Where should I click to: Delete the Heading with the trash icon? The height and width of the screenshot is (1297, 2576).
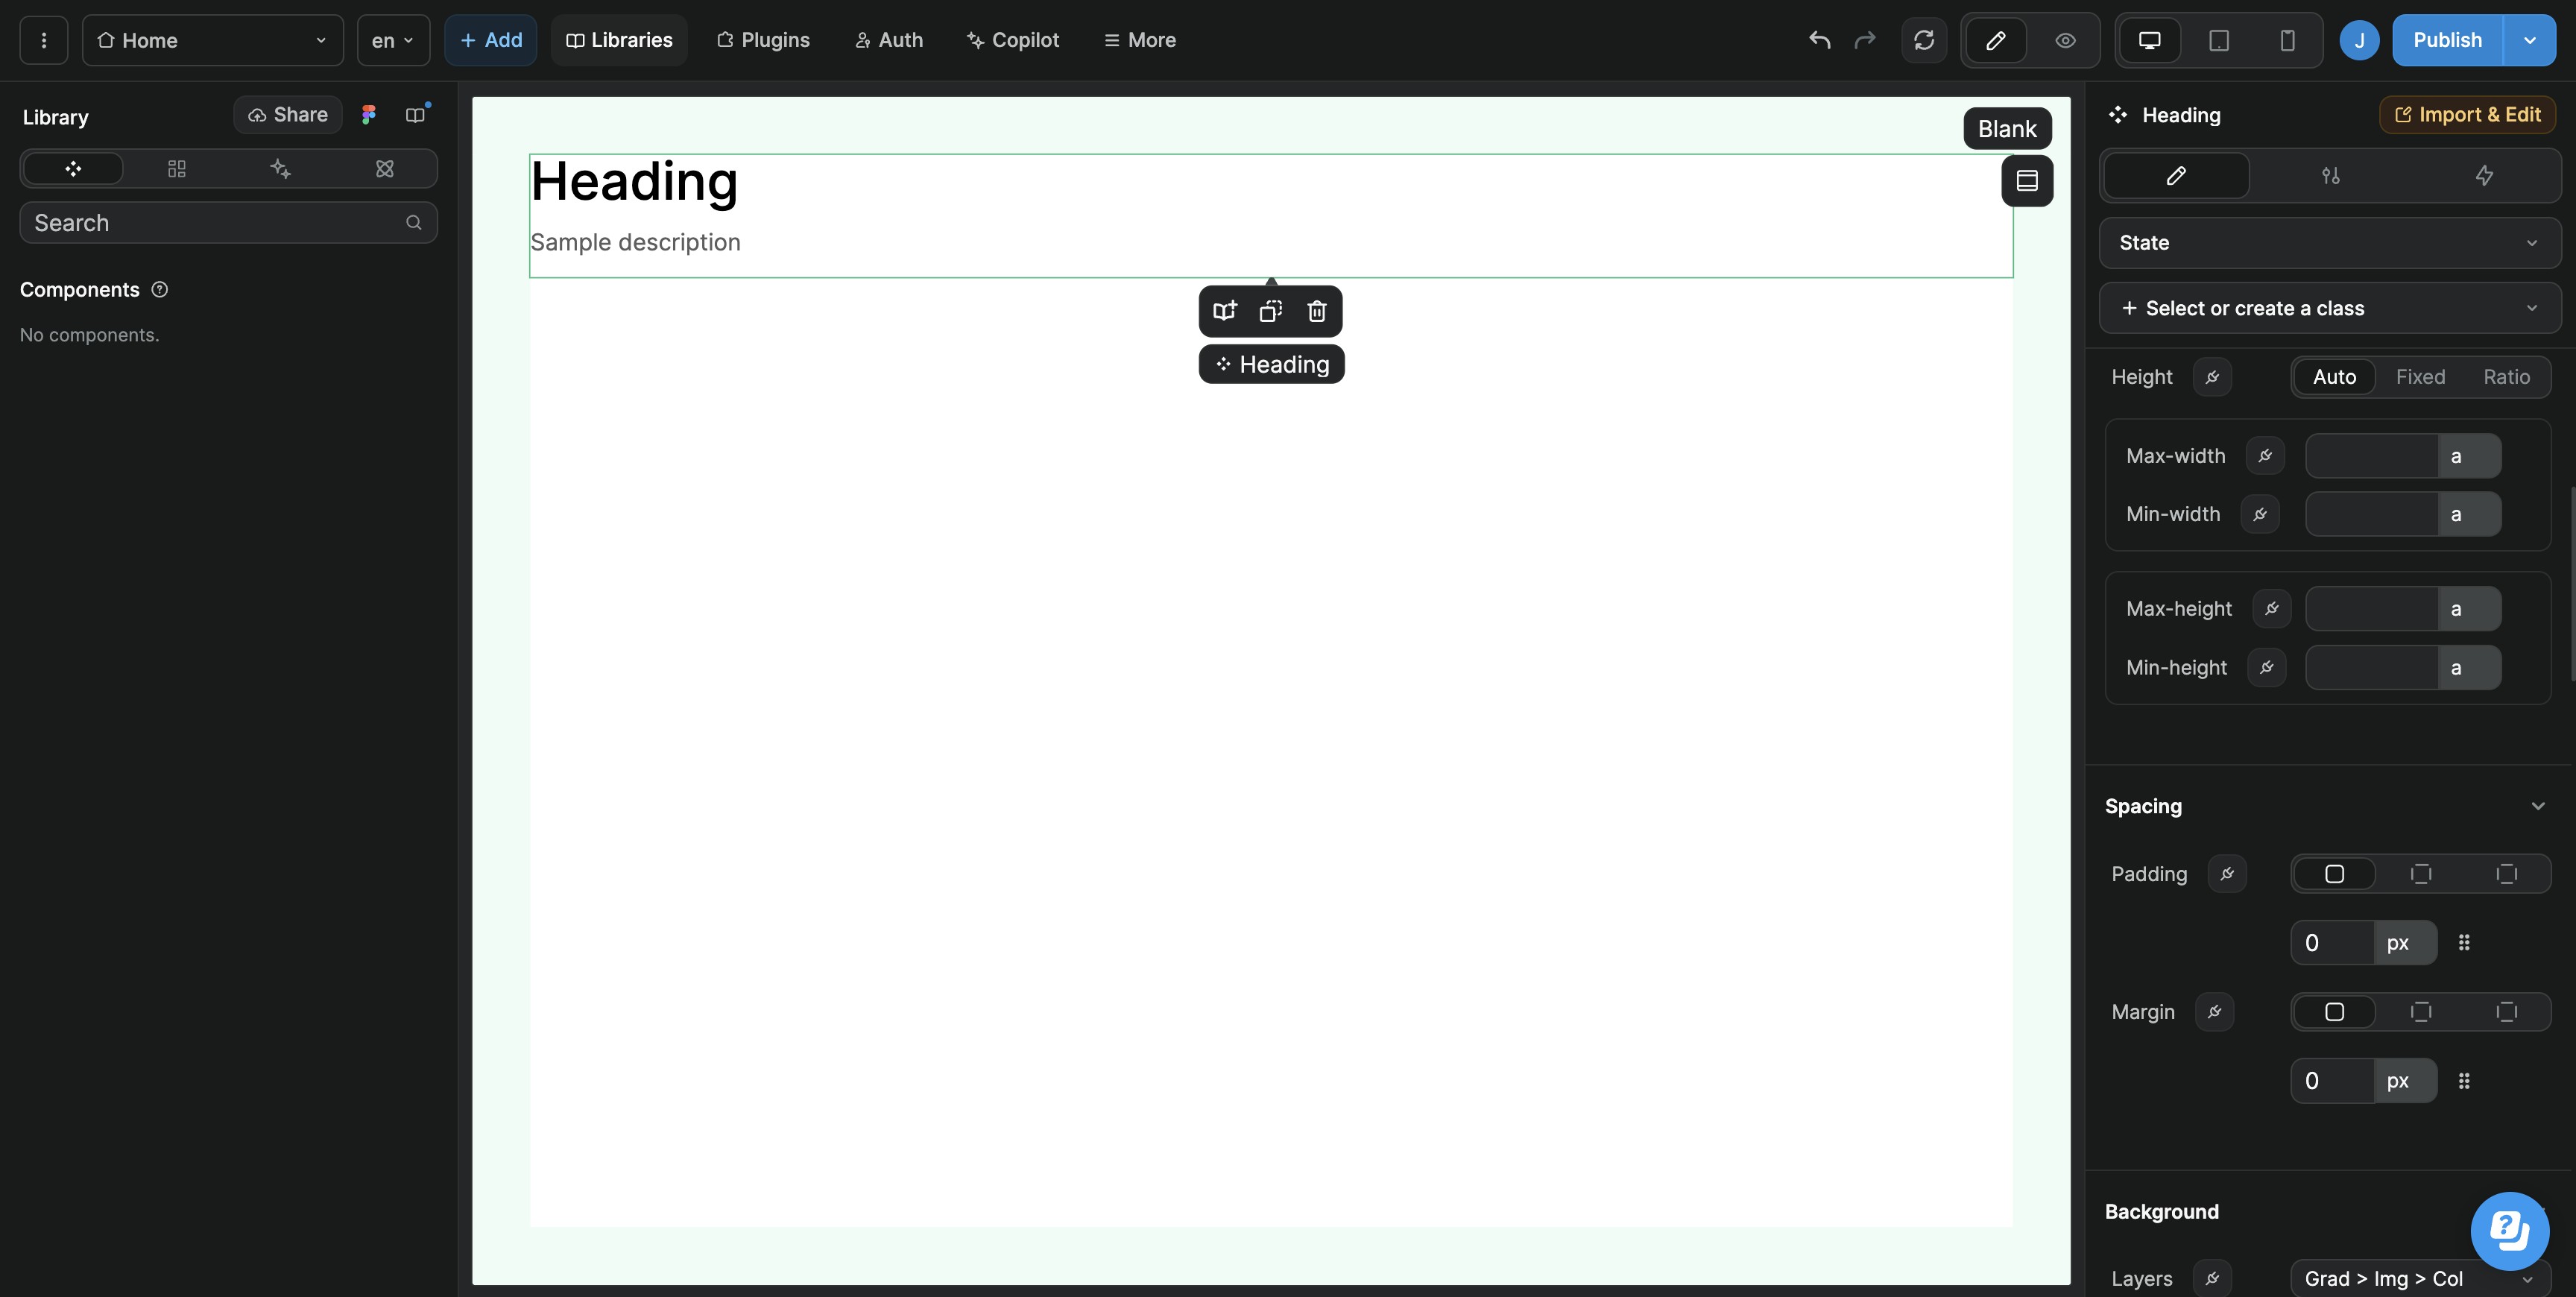tap(1316, 311)
